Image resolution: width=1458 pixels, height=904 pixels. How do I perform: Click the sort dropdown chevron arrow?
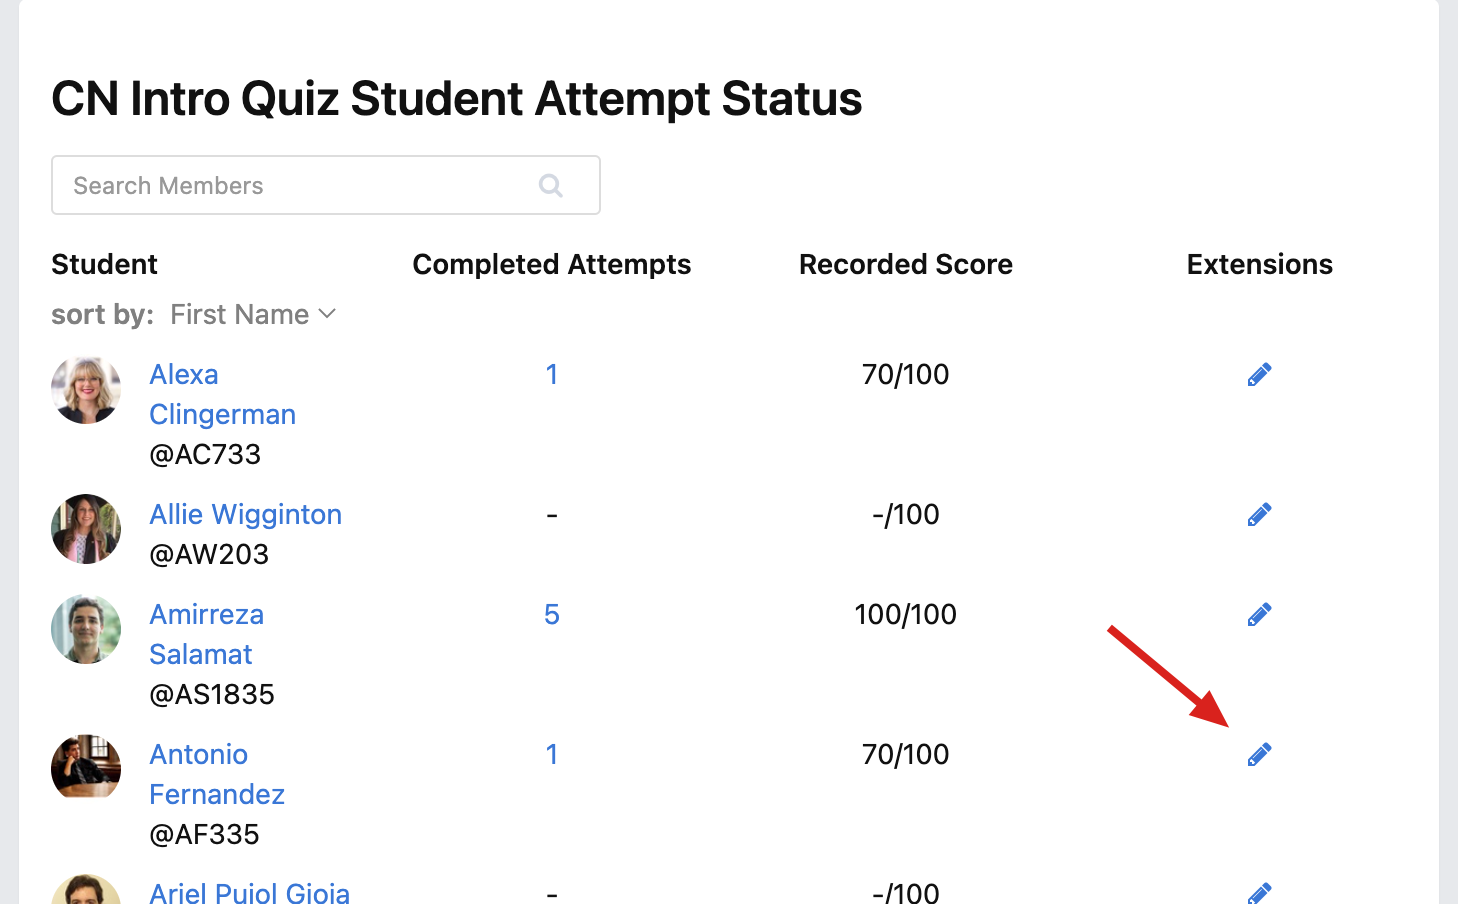(x=327, y=314)
